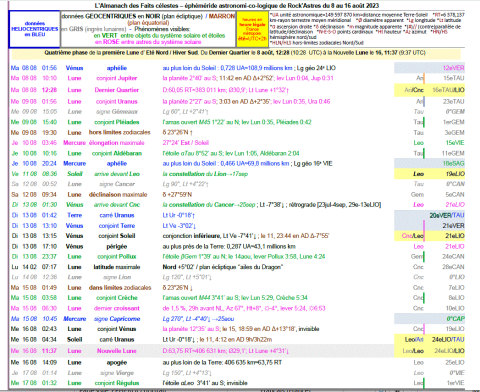480x392 pixels.
Task: Click the 'conjoint Crèche' event
Action: (117, 298)
